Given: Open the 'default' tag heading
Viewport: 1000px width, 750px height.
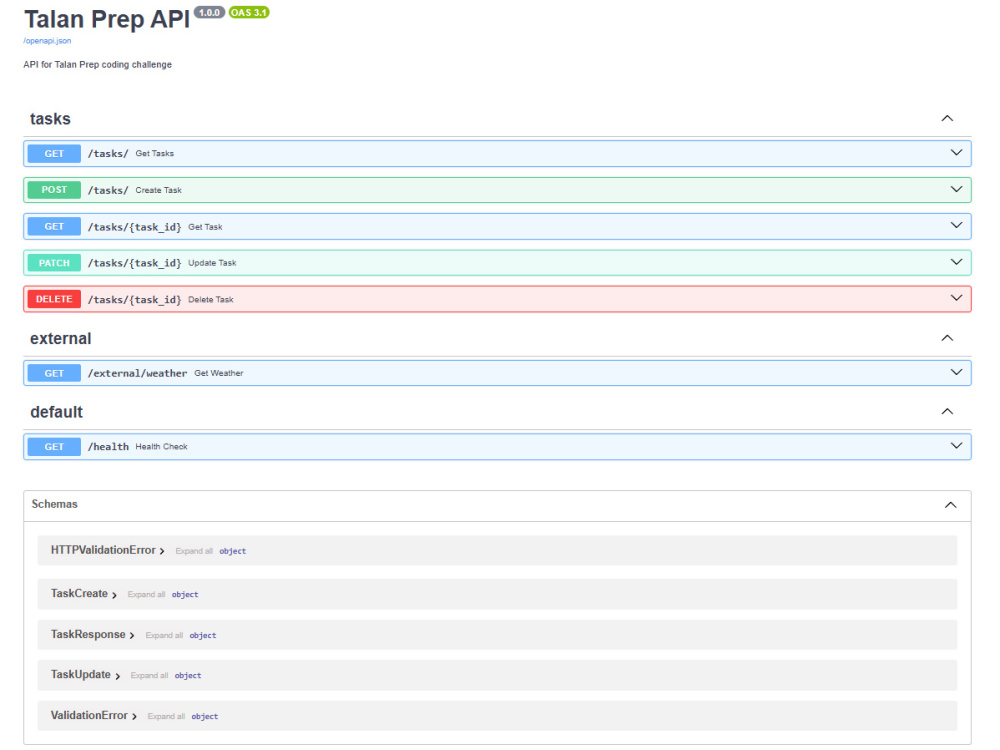Looking at the screenshot, I should click(x=57, y=412).
